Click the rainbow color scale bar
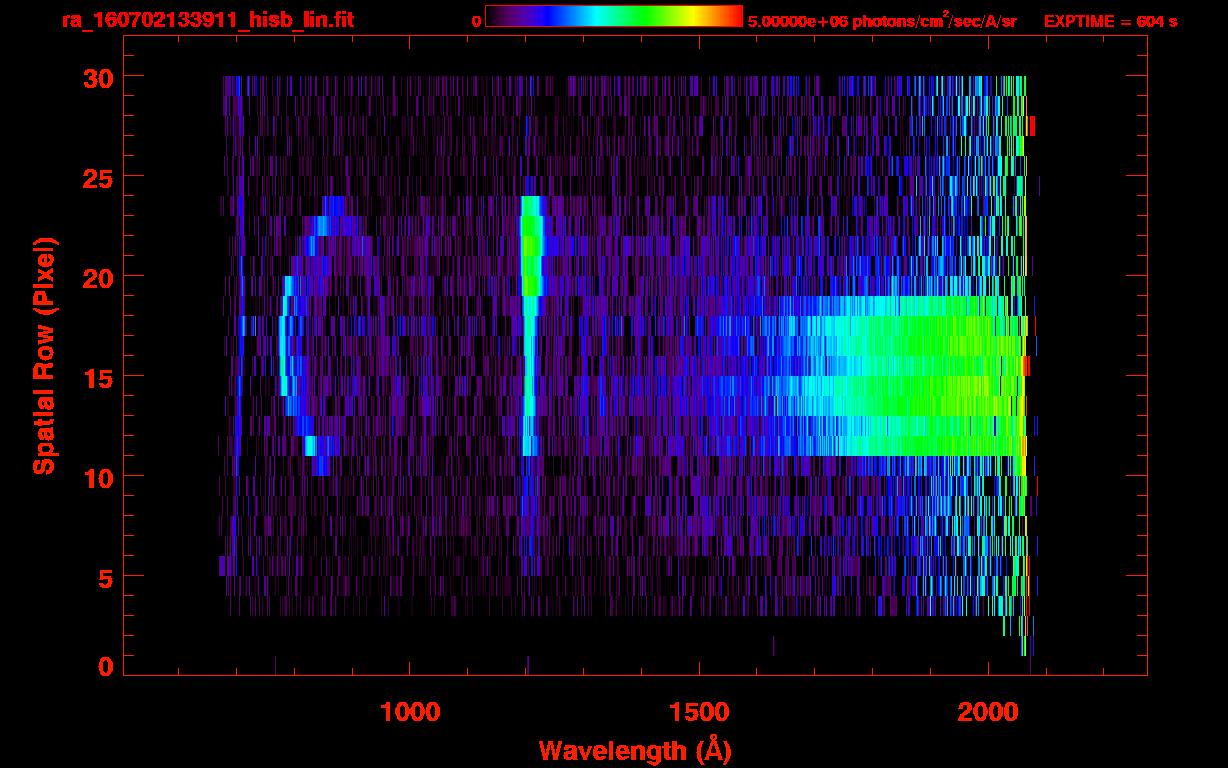 pos(613,16)
